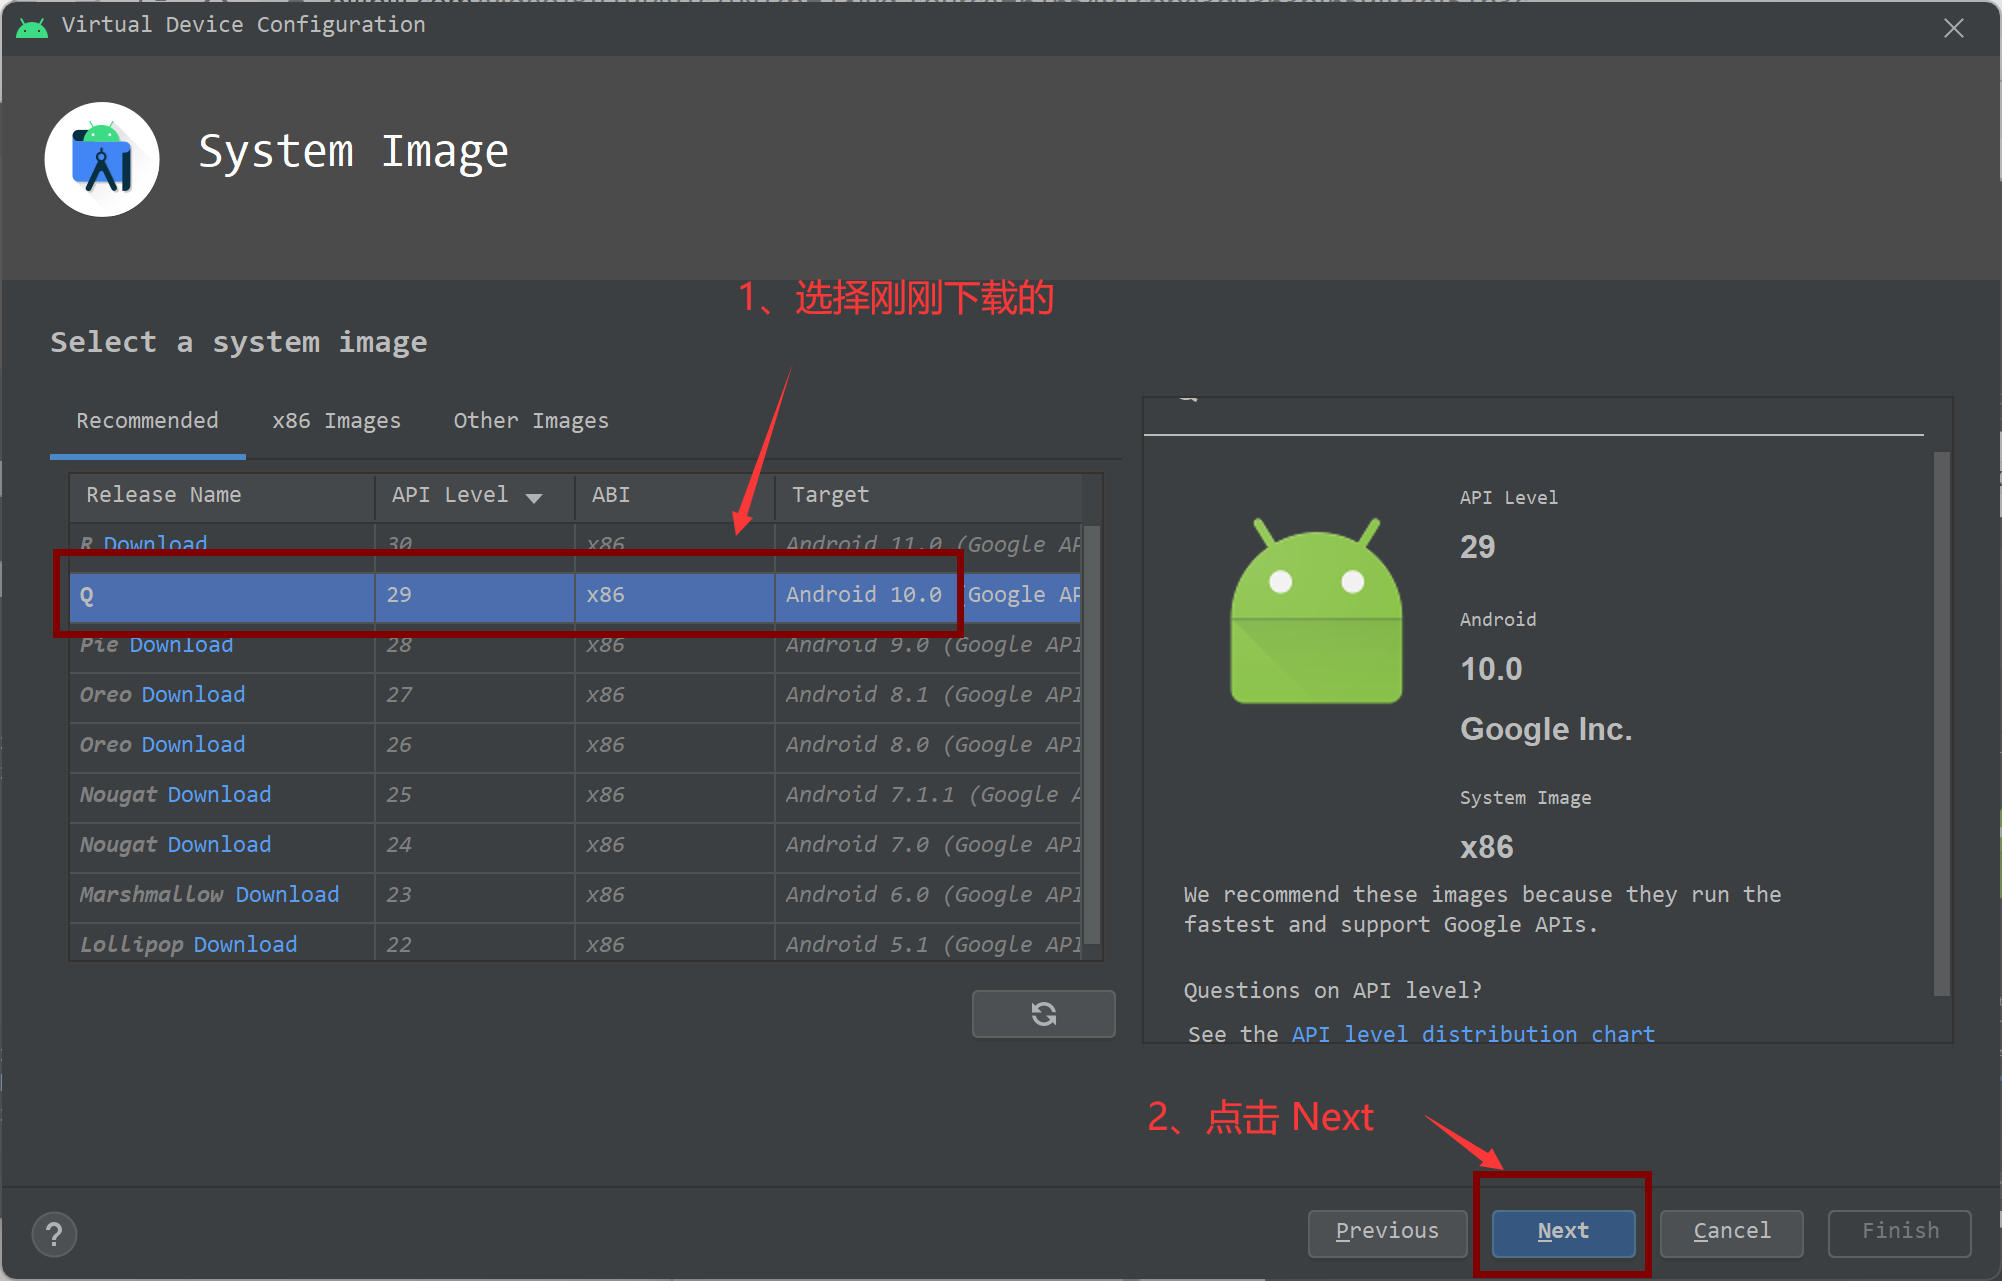Image resolution: width=2002 pixels, height=1281 pixels.
Task: Click the Android Studio logo icon
Action: (102, 160)
